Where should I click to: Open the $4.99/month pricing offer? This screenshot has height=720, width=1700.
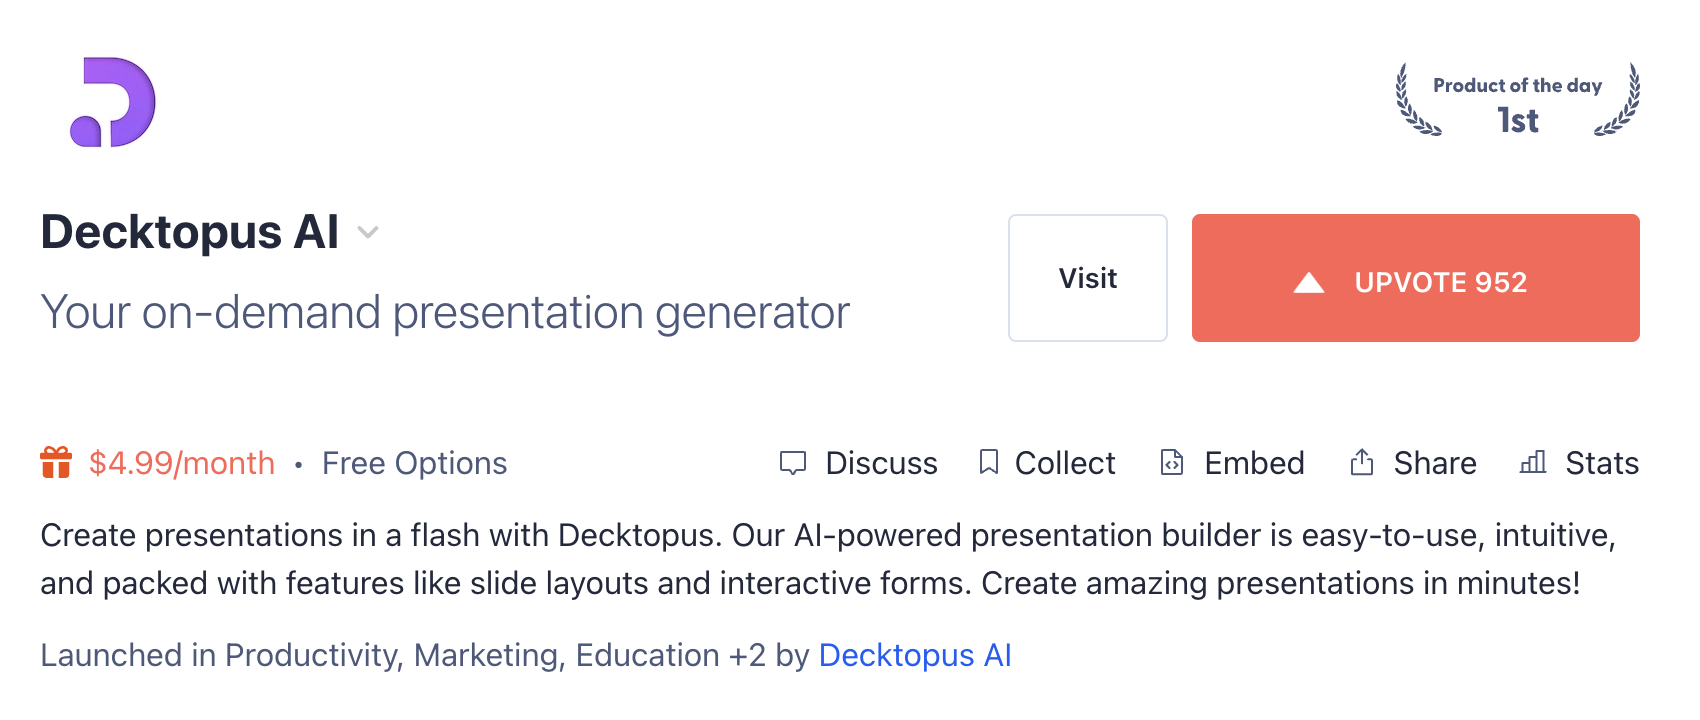(x=181, y=463)
